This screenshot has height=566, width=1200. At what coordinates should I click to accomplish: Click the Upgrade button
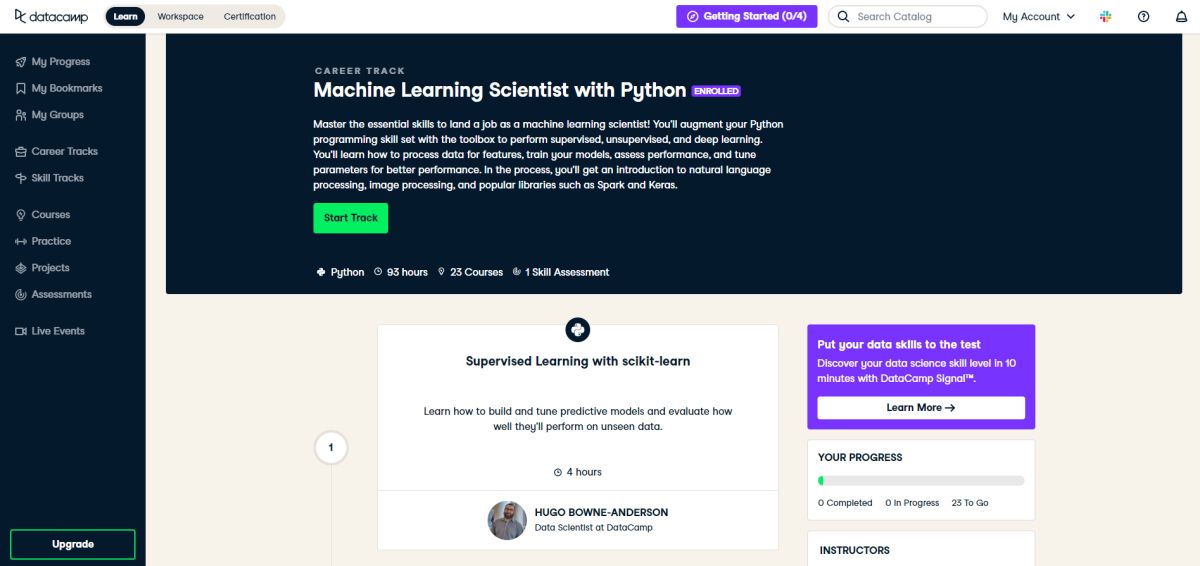click(x=73, y=544)
